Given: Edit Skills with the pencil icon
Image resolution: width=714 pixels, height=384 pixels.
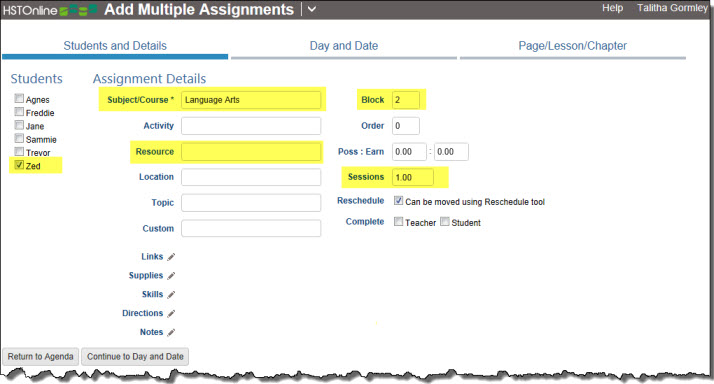Looking at the screenshot, I should point(171,295).
